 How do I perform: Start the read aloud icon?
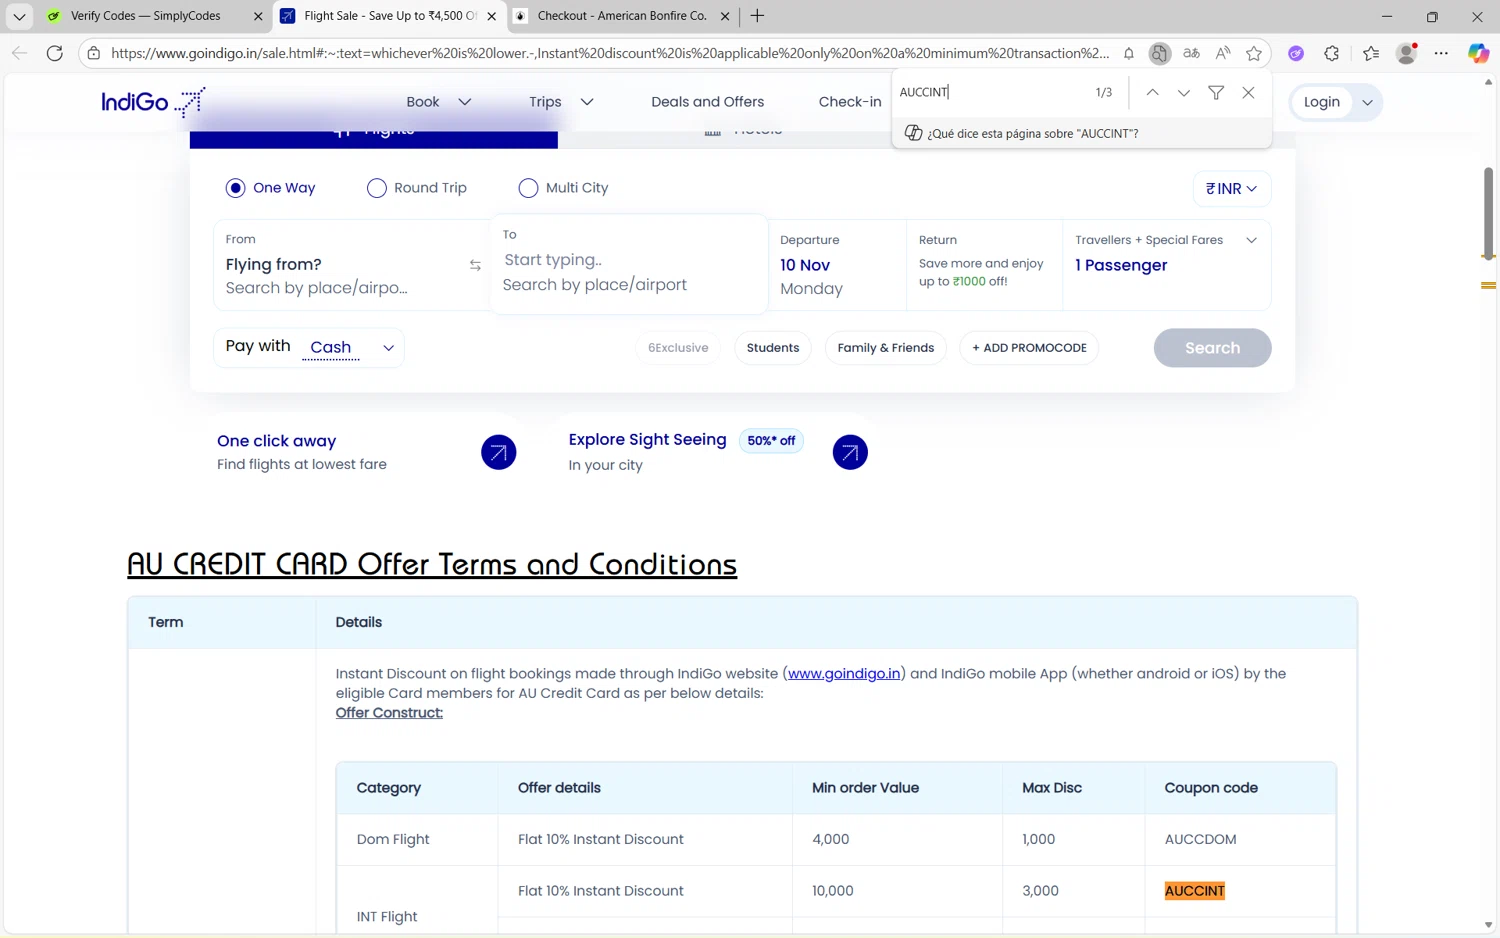1223,53
